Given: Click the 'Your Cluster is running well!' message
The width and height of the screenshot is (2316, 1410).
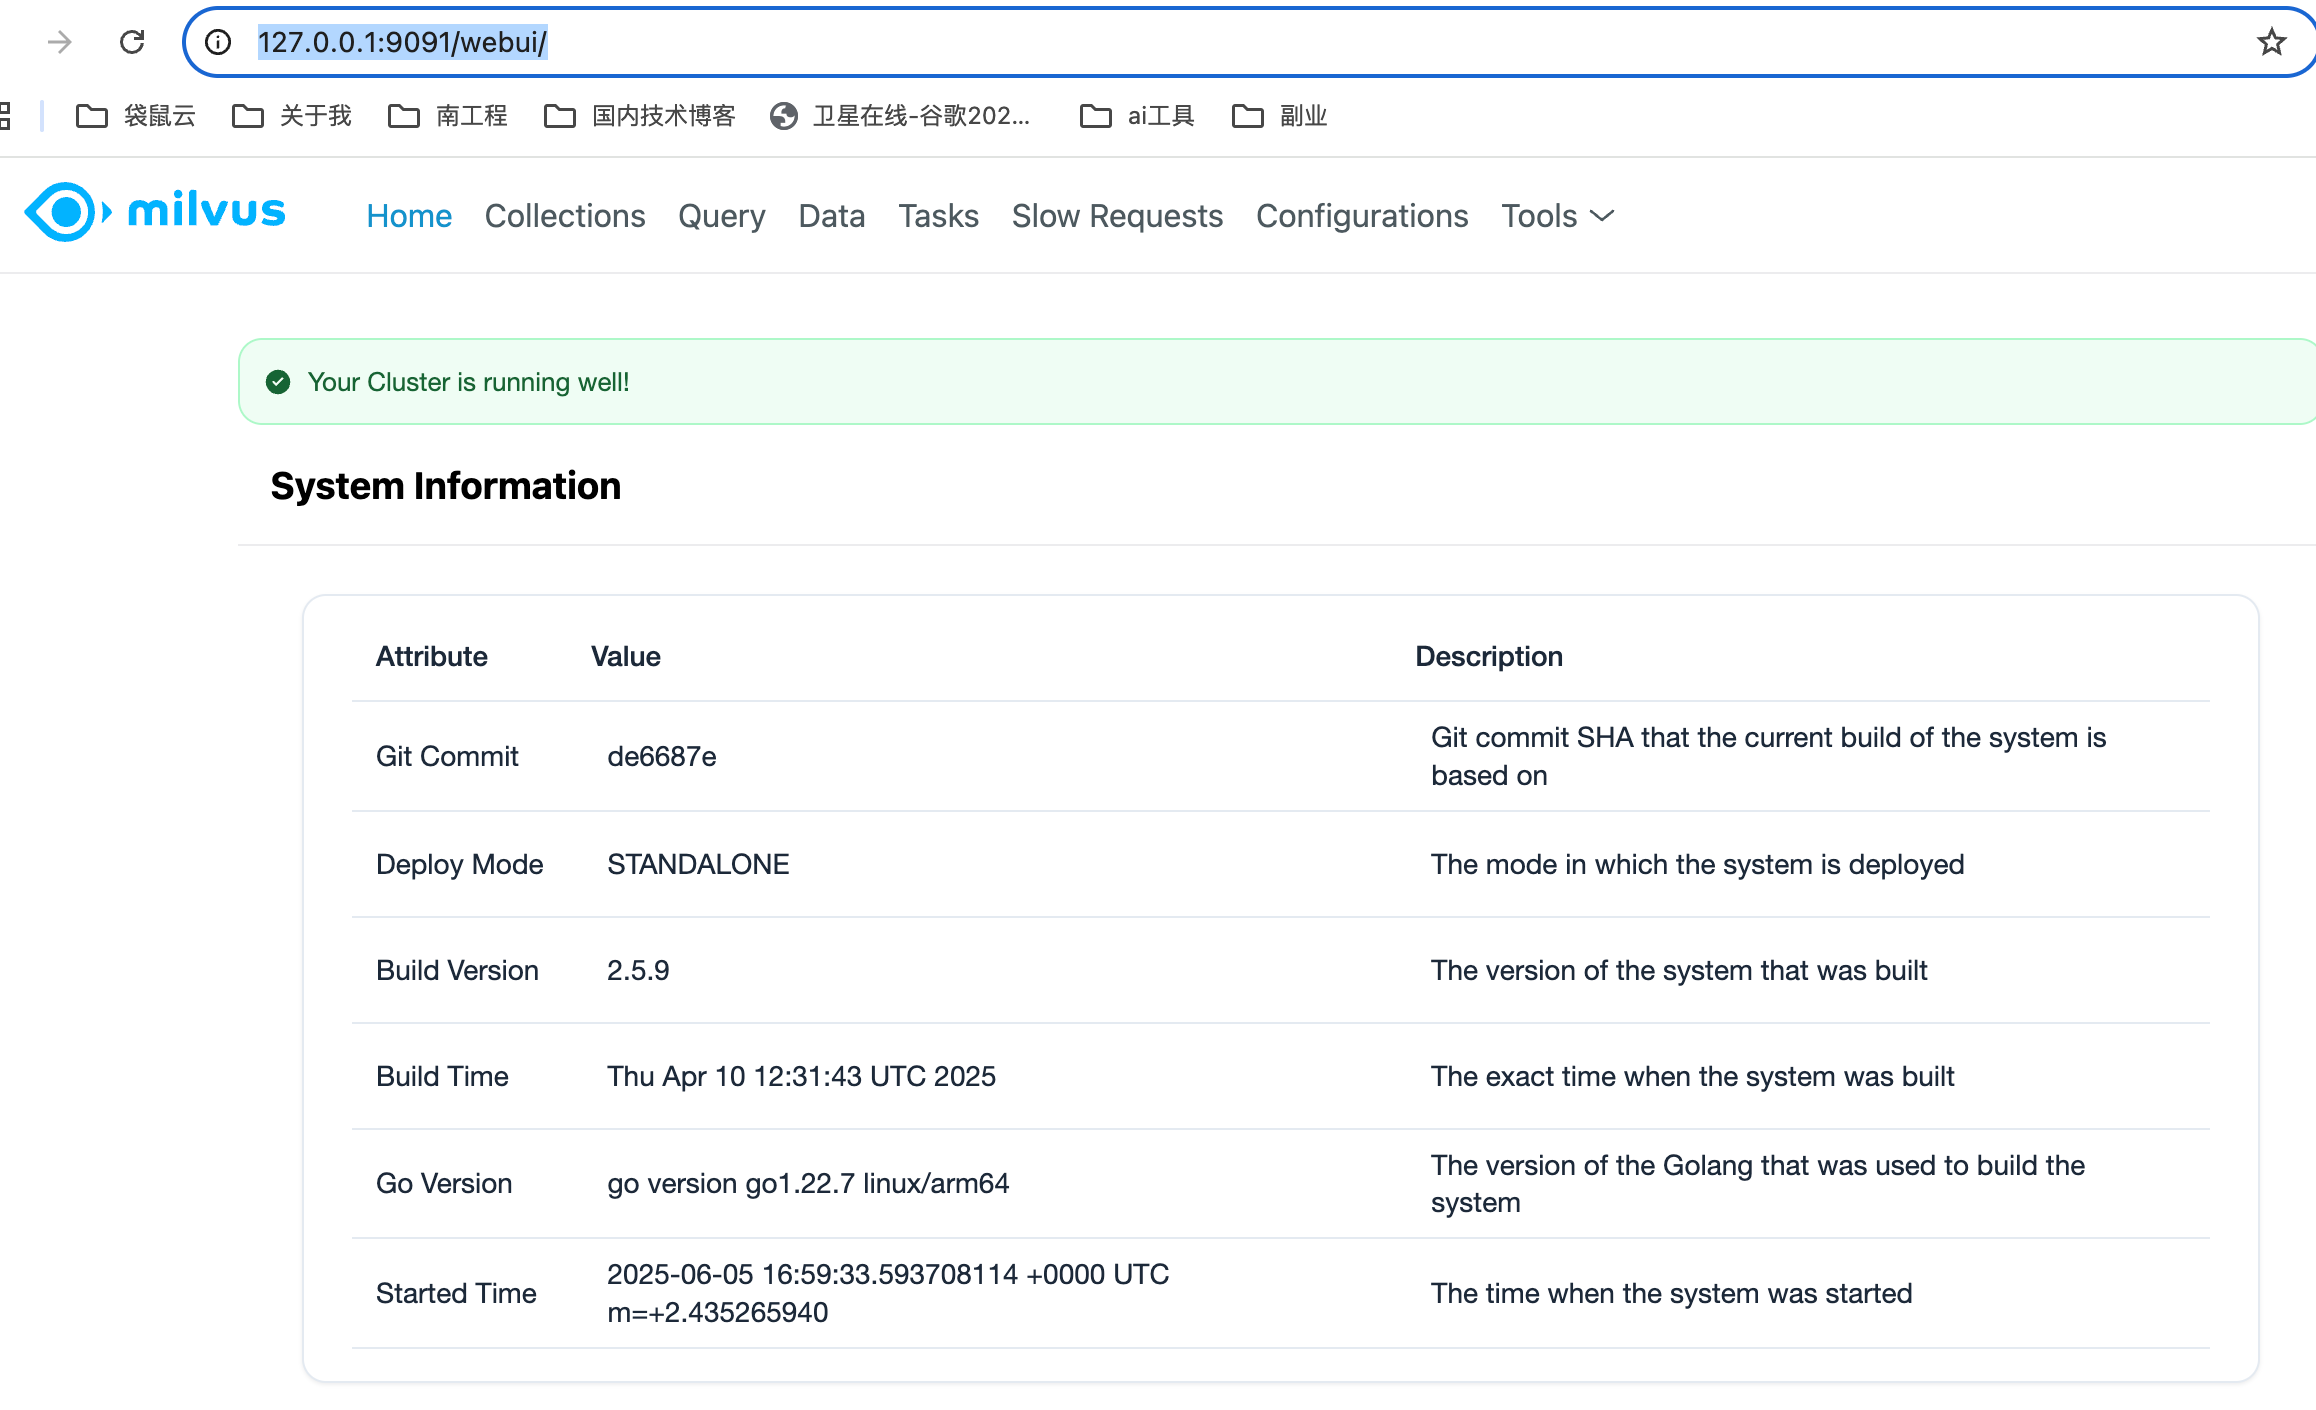Looking at the screenshot, I should point(468,382).
